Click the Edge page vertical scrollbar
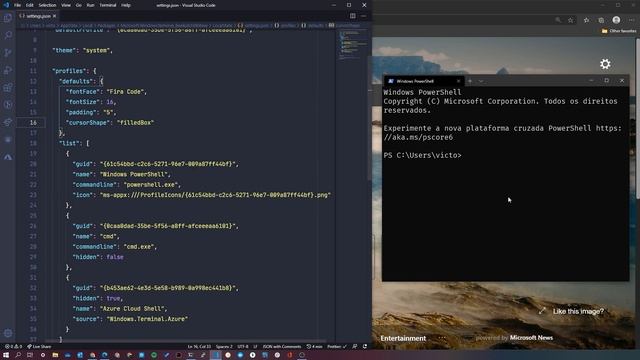640x360 pixels. [x=638, y=118]
